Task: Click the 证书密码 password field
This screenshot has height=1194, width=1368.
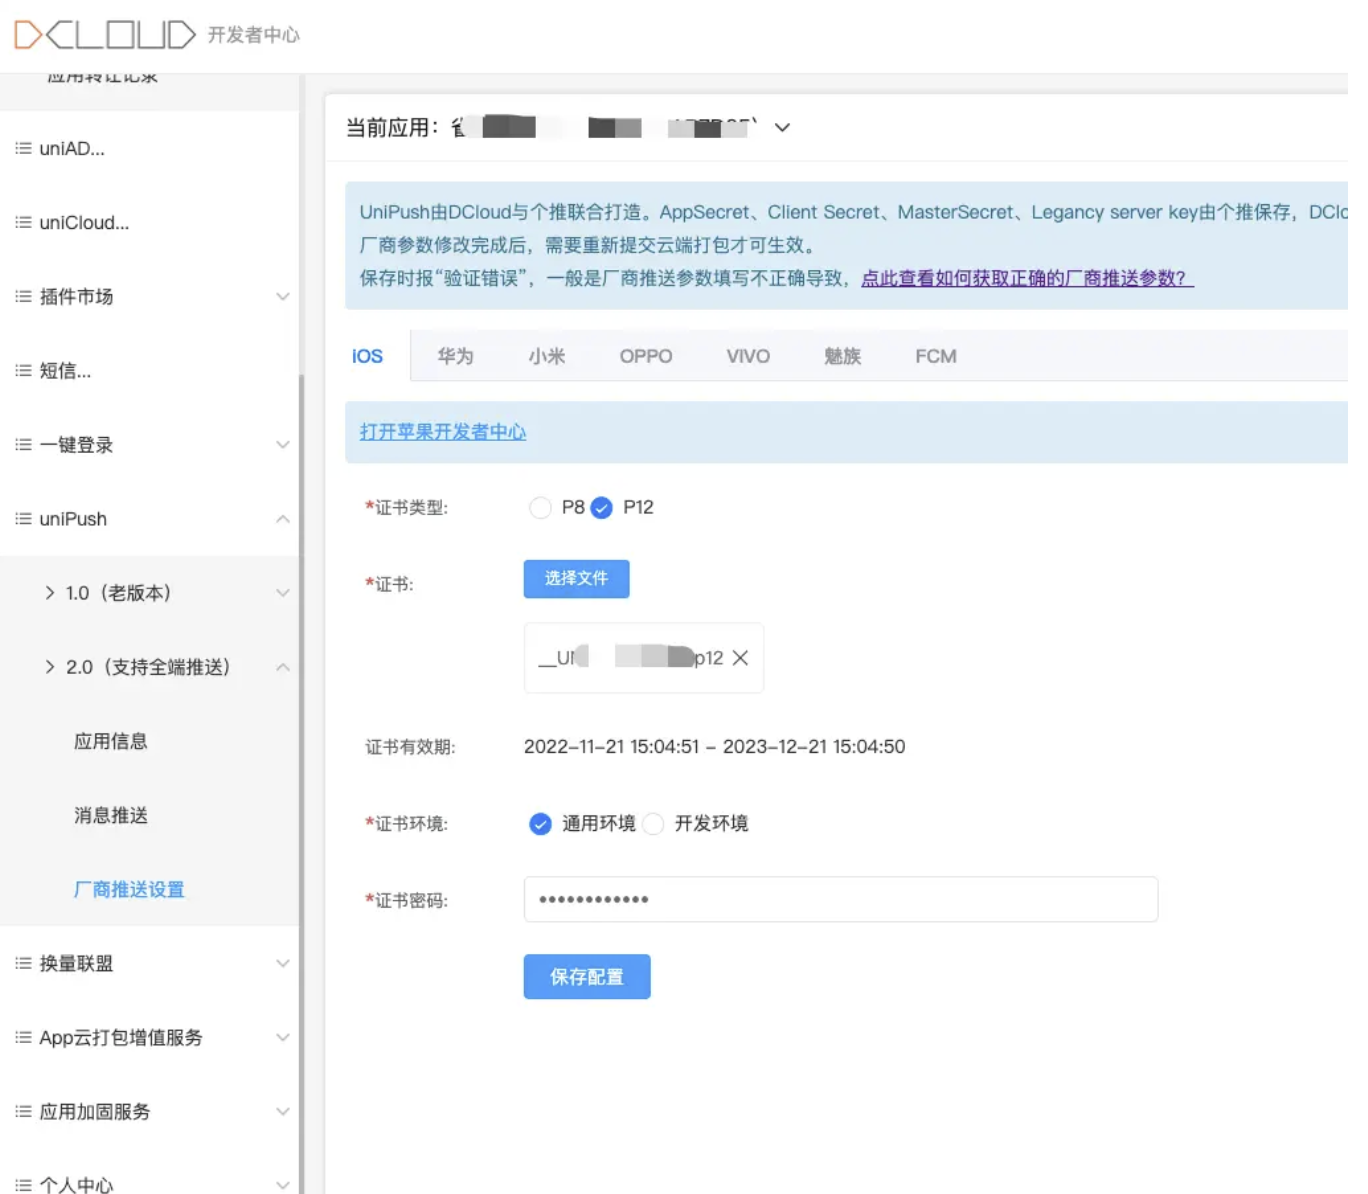Action: tap(841, 900)
